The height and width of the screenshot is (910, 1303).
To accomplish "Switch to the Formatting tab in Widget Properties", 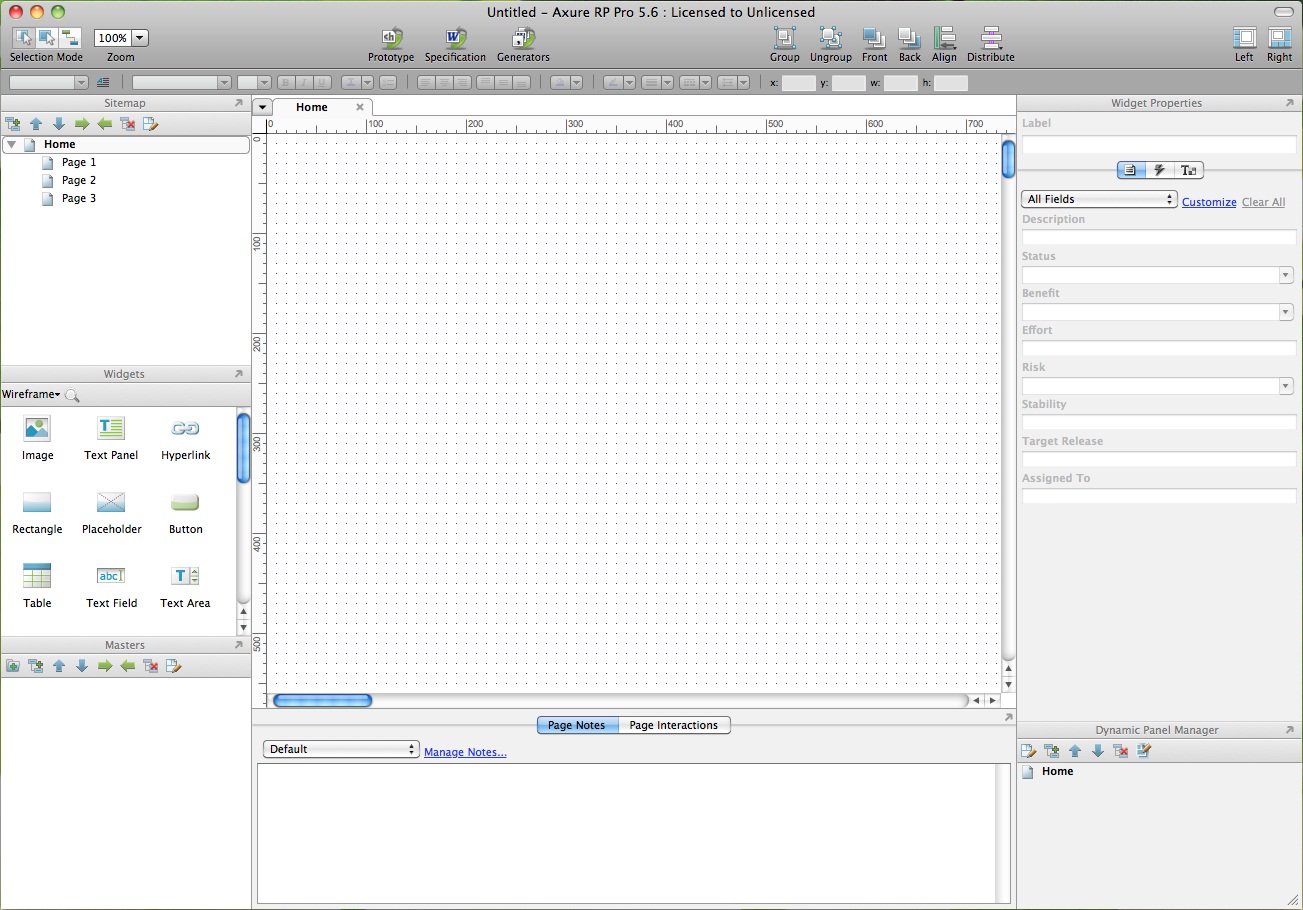I will (x=1188, y=170).
